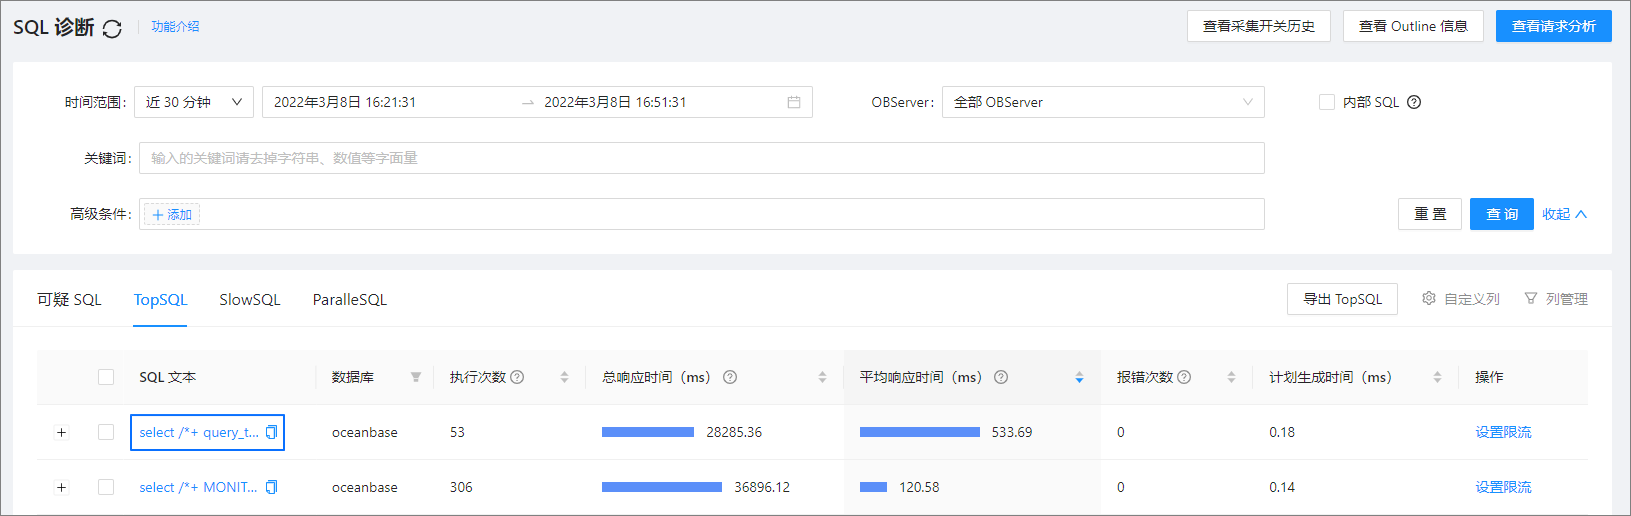Image resolution: width=1631 pixels, height=516 pixels.
Task: Sort by the 总响应时间 column arrows
Action: click(x=822, y=377)
